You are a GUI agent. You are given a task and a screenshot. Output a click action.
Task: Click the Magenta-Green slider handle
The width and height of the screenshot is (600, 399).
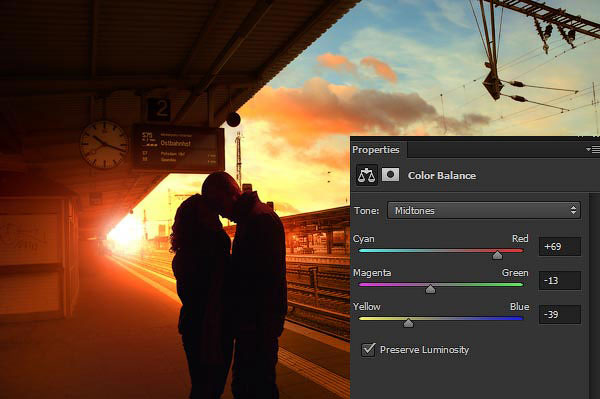point(430,289)
